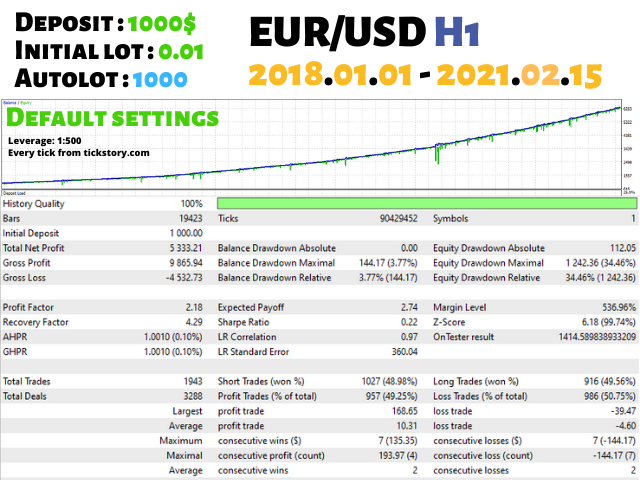The height and width of the screenshot is (480, 640).
Task: Click the 'AHPR' label
Action: (15, 337)
